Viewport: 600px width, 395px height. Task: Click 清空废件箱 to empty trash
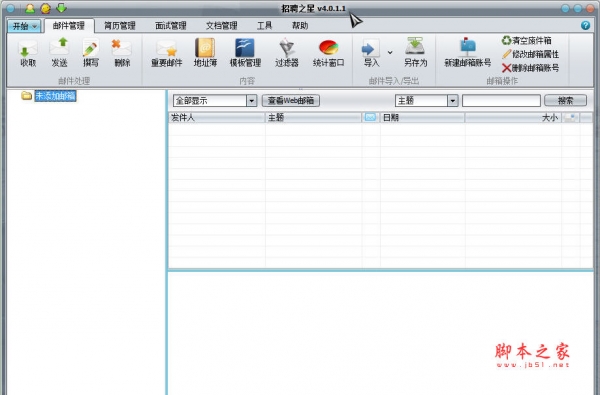pos(527,41)
